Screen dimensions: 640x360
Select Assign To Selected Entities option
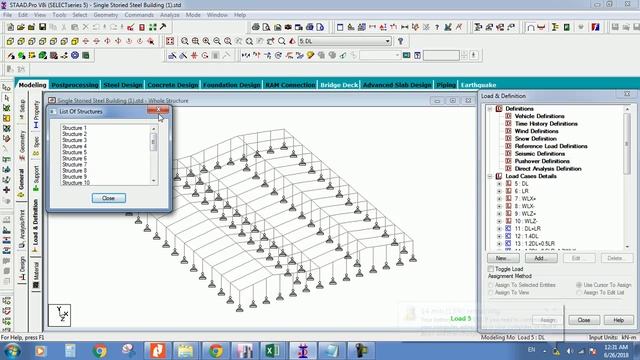point(491,285)
